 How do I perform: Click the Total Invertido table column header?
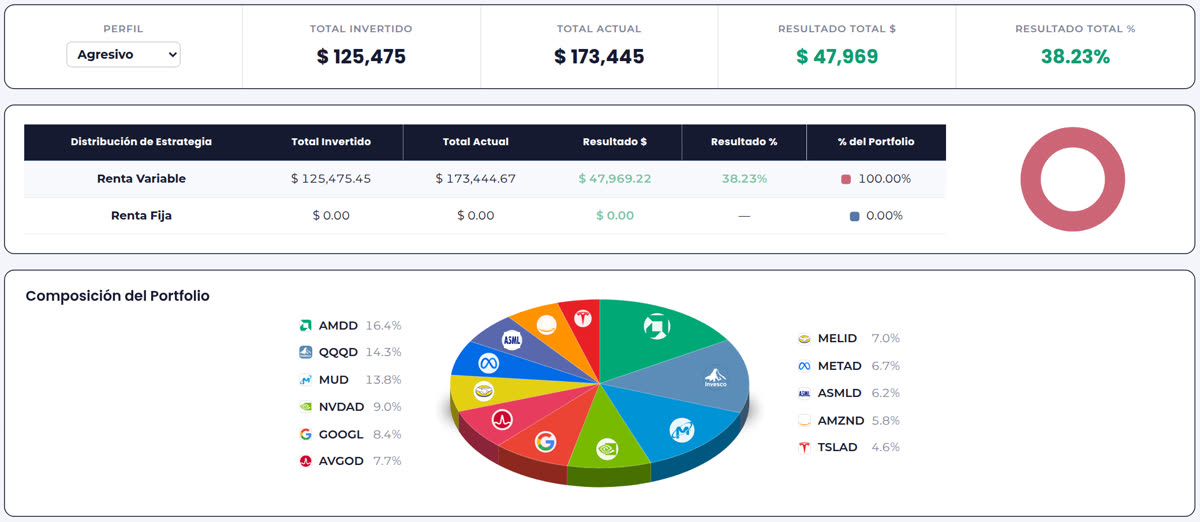(x=331, y=142)
